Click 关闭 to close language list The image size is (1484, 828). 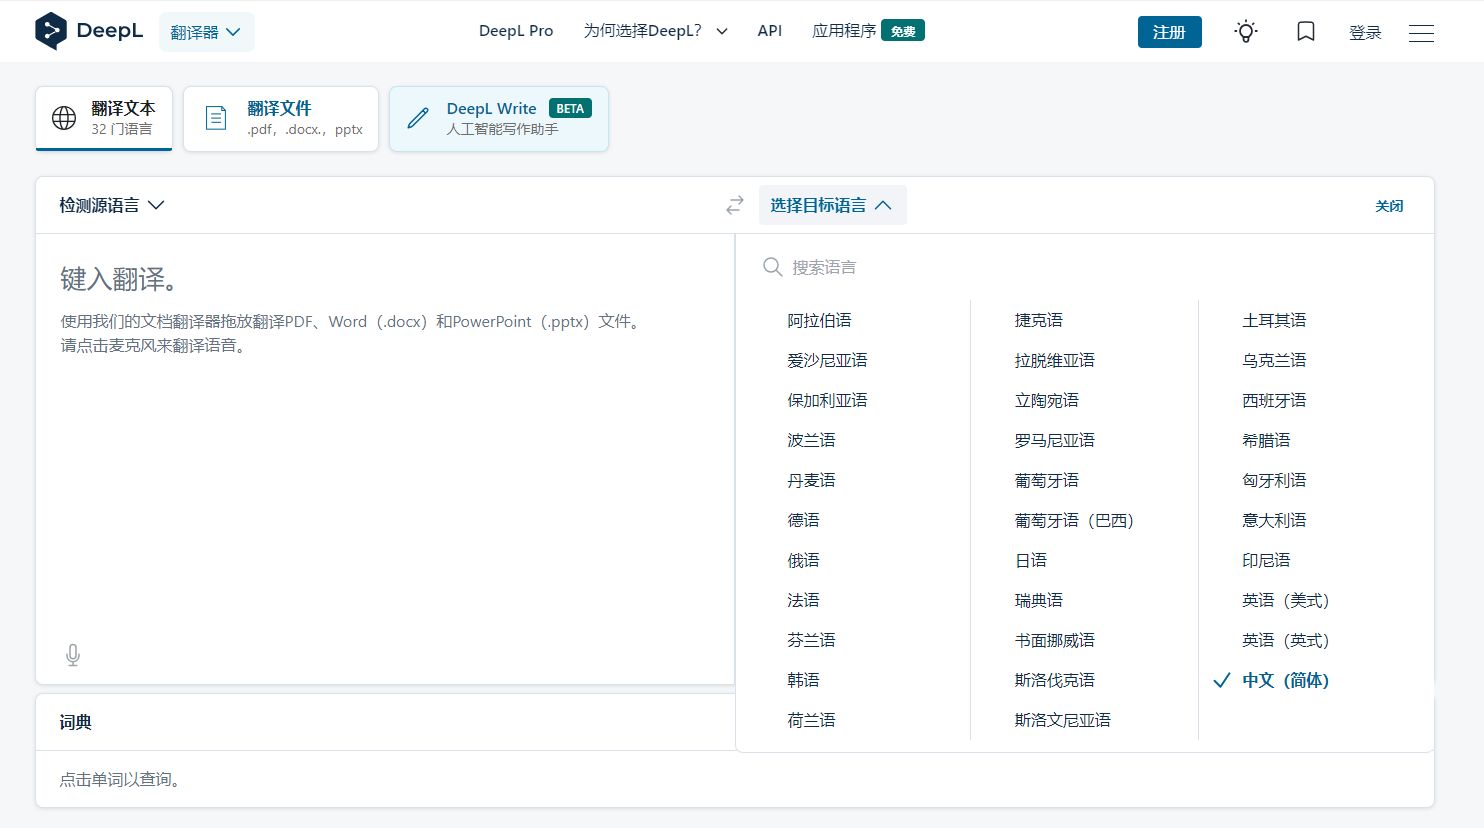click(x=1389, y=206)
